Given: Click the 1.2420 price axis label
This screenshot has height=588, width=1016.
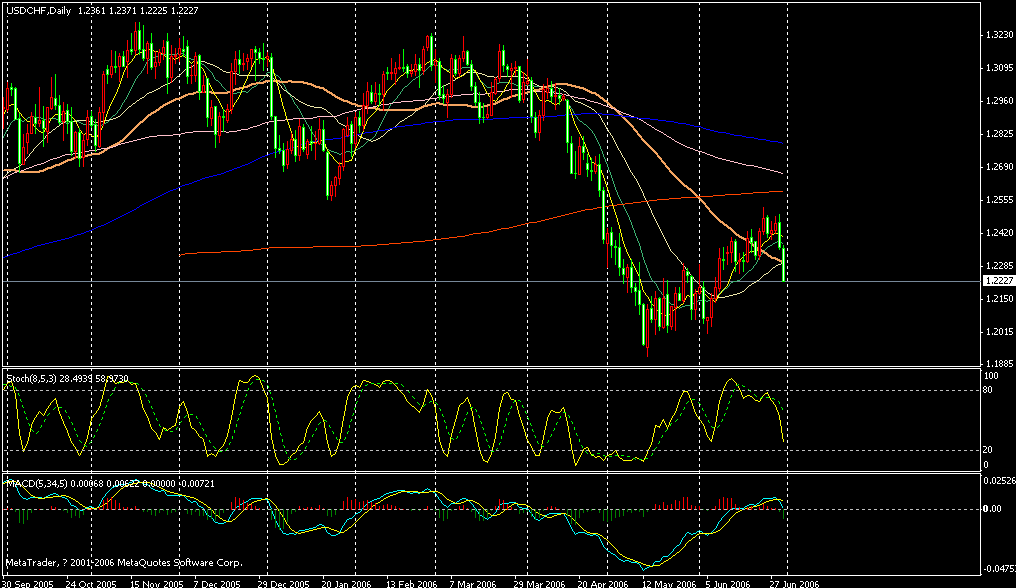Looking at the screenshot, I should pos(999,233).
